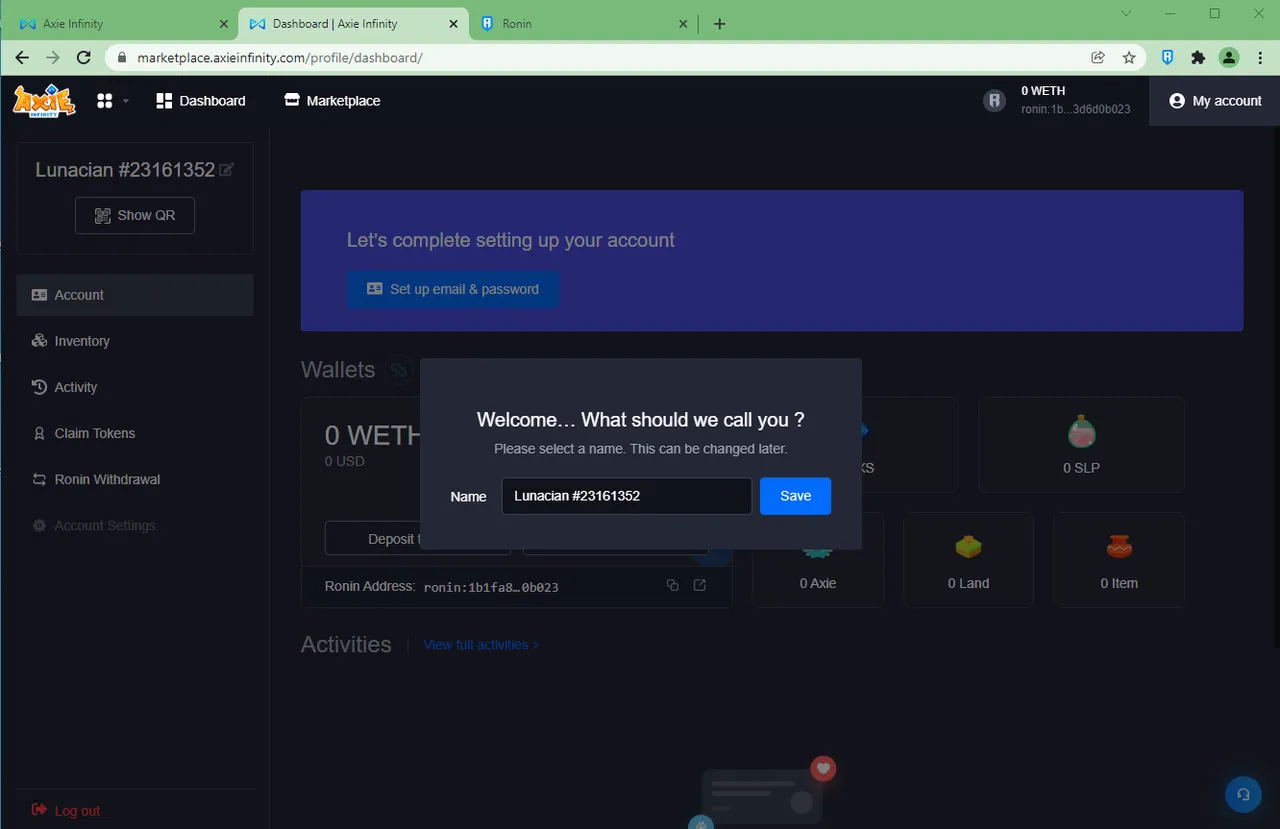Open the Dashboard nav item
The height and width of the screenshot is (829, 1280).
pyautogui.click(x=201, y=100)
